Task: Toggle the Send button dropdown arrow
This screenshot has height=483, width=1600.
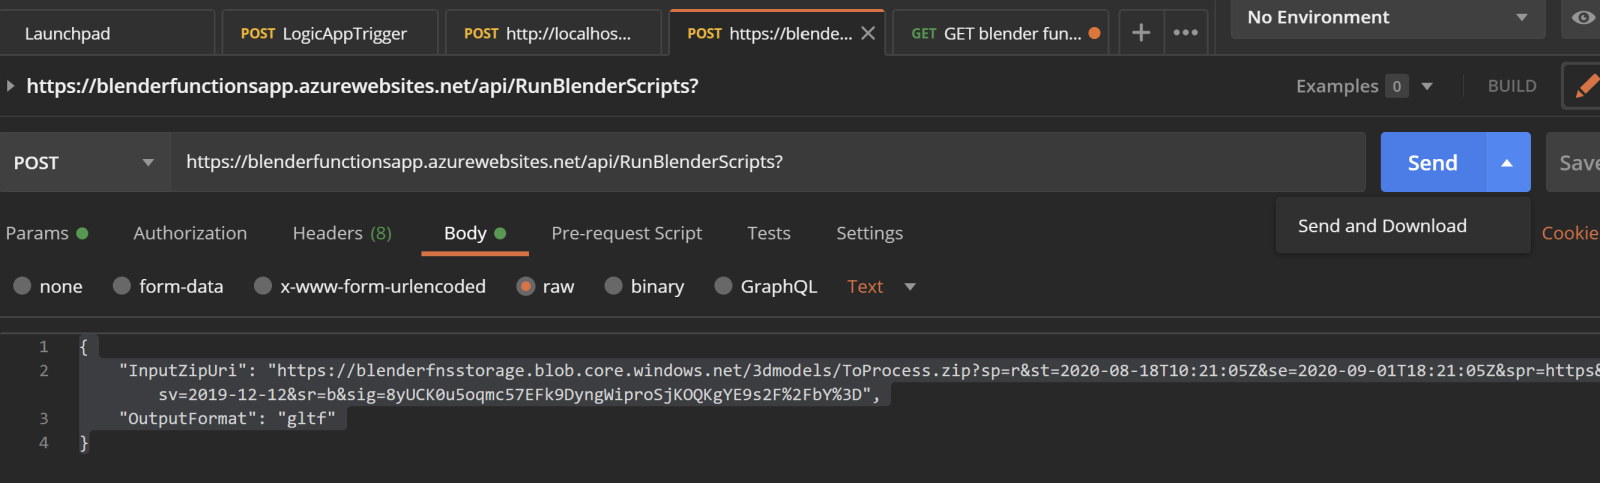Action: (1507, 162)
